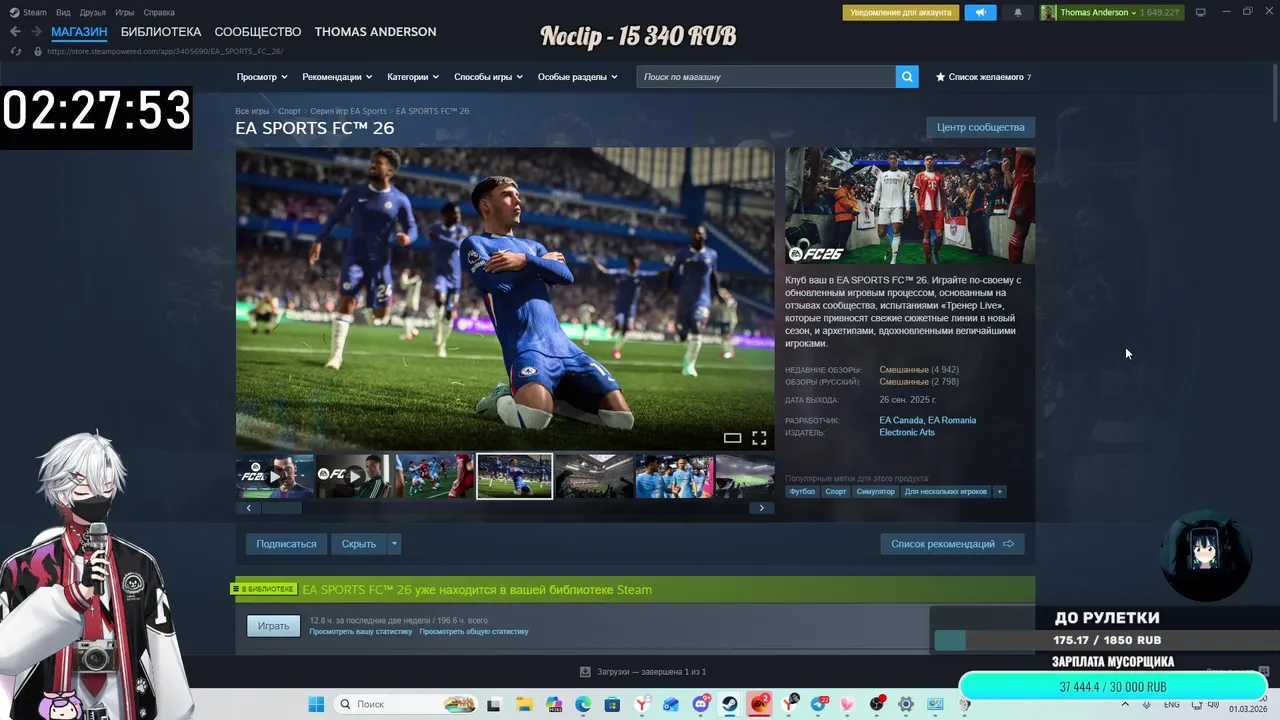Click the Подписаться button

point(286,544)
